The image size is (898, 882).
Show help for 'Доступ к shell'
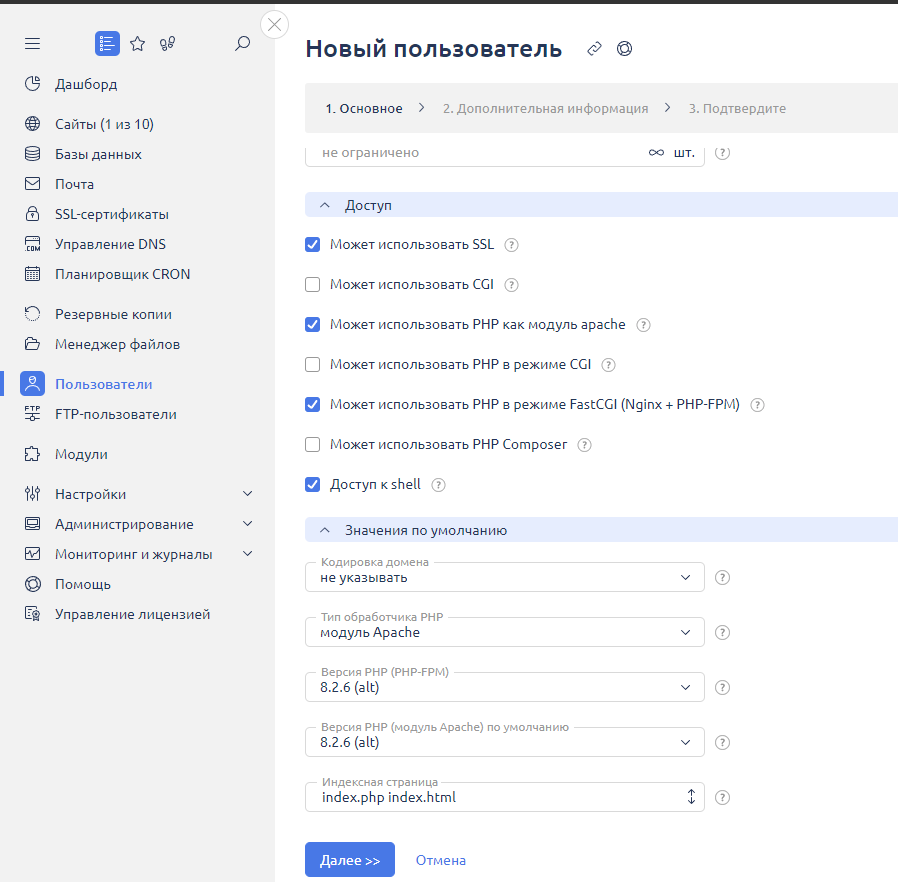tap(438, 485)
